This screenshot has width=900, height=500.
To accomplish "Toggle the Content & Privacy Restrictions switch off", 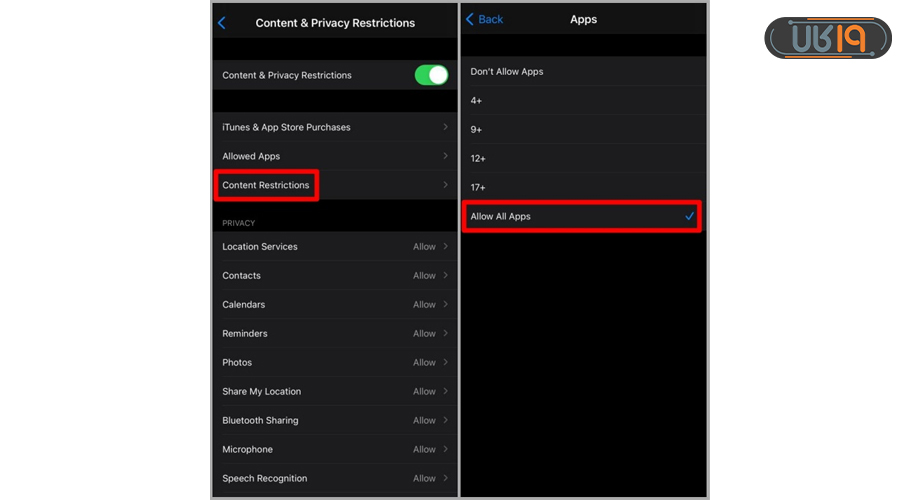I will (x=431, y=75).
